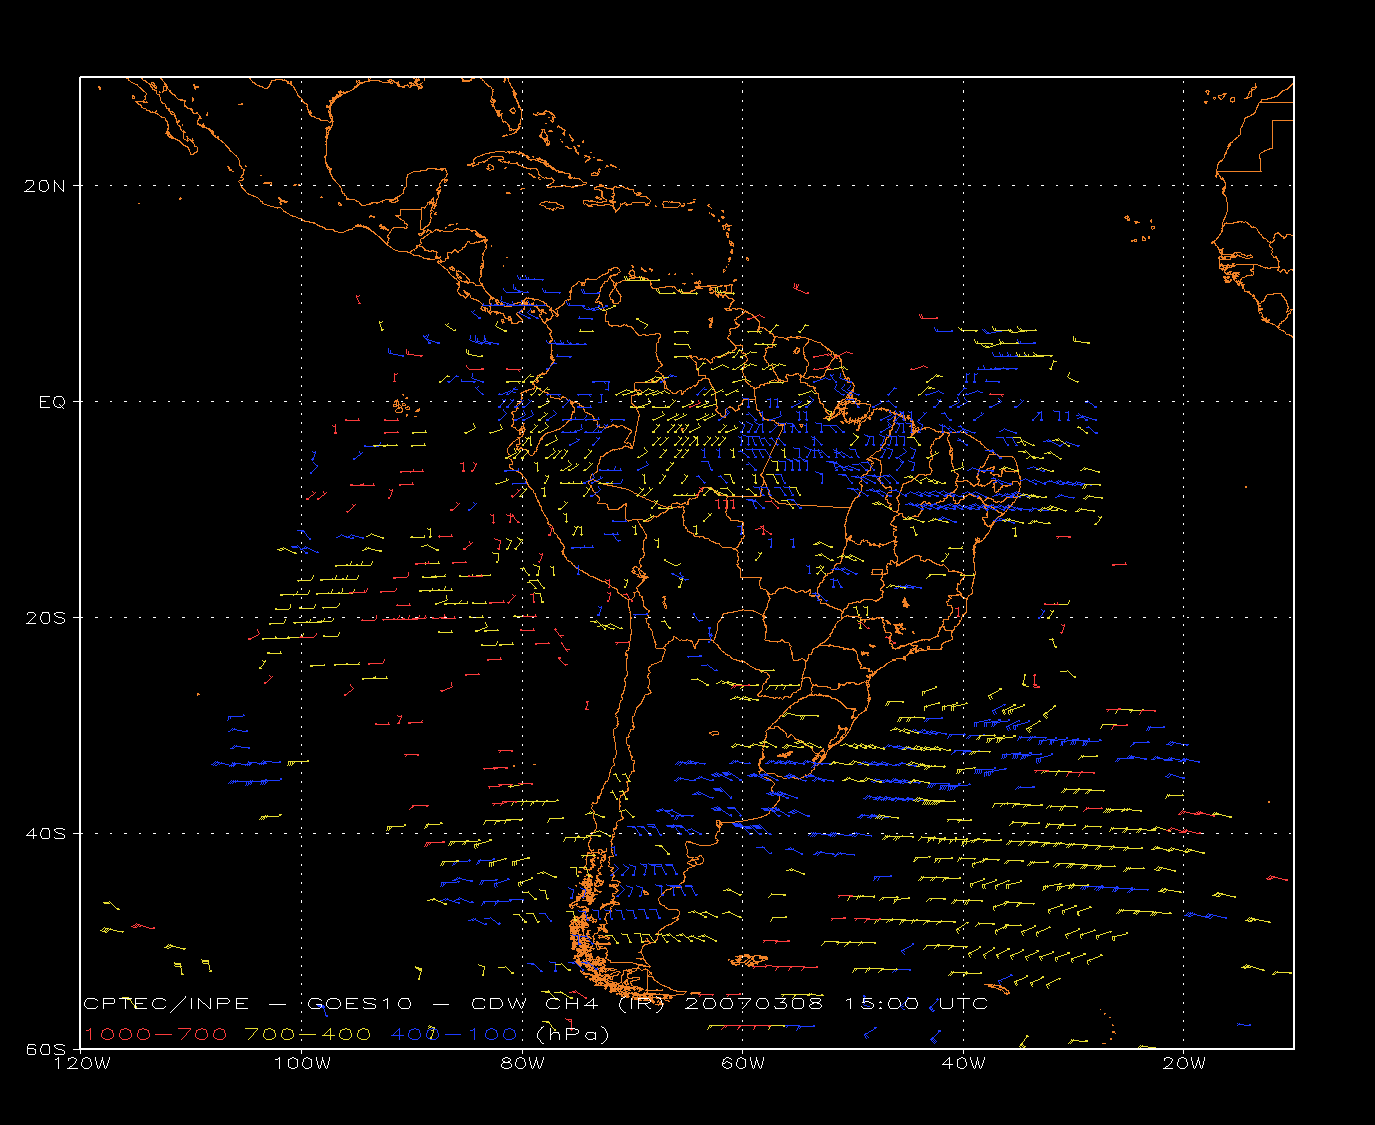Image resolution: width=1375 pixels, height=1125 pixels.
Task: Select the 20N latitude label
Action: 47,186
